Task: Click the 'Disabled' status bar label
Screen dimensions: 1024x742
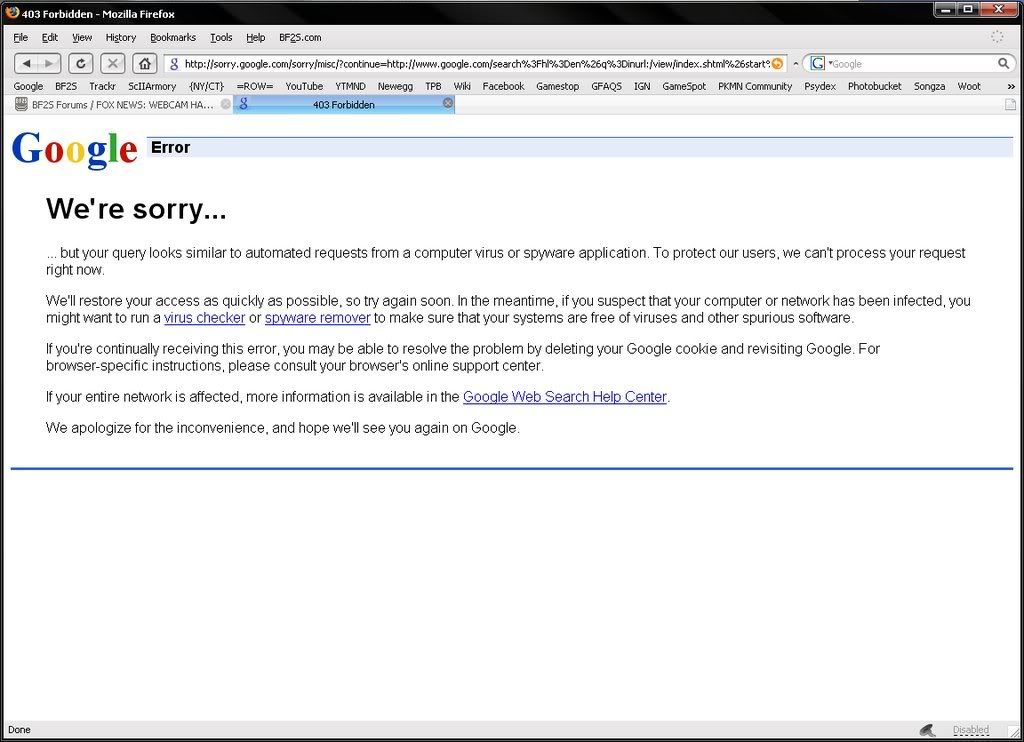Action: [970, 730]
